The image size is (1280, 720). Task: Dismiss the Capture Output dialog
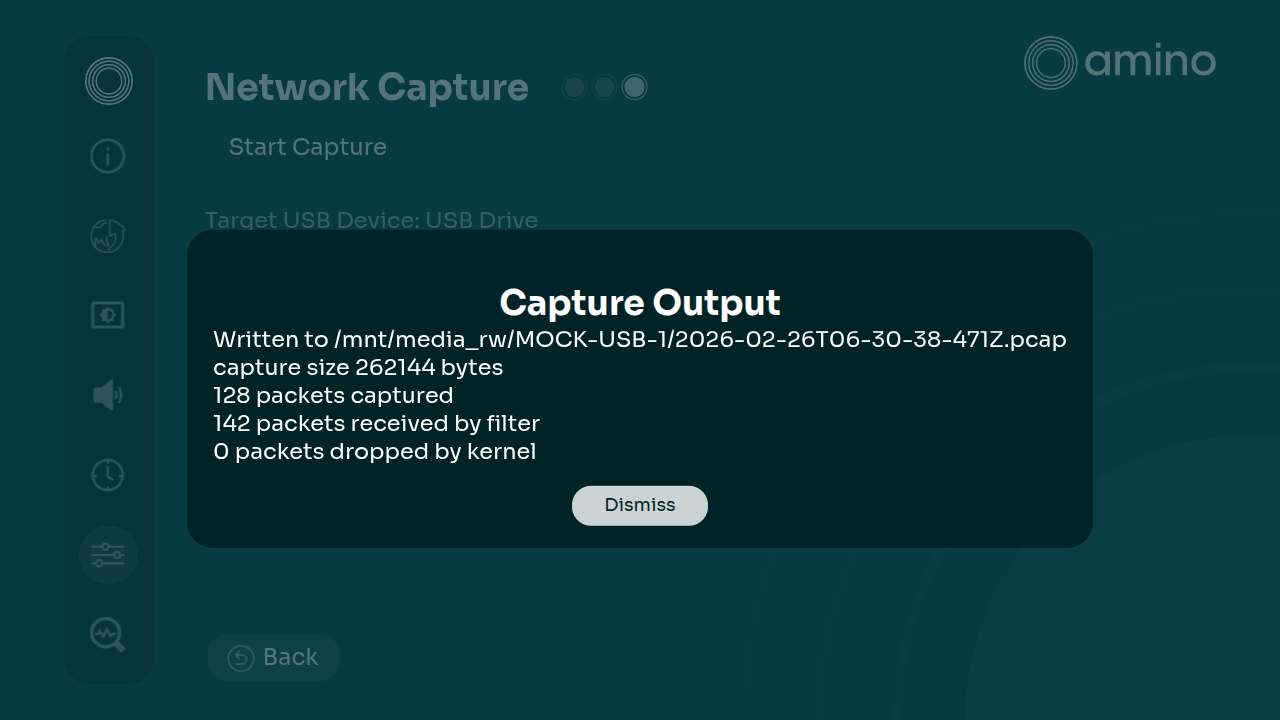pos(640,506)
